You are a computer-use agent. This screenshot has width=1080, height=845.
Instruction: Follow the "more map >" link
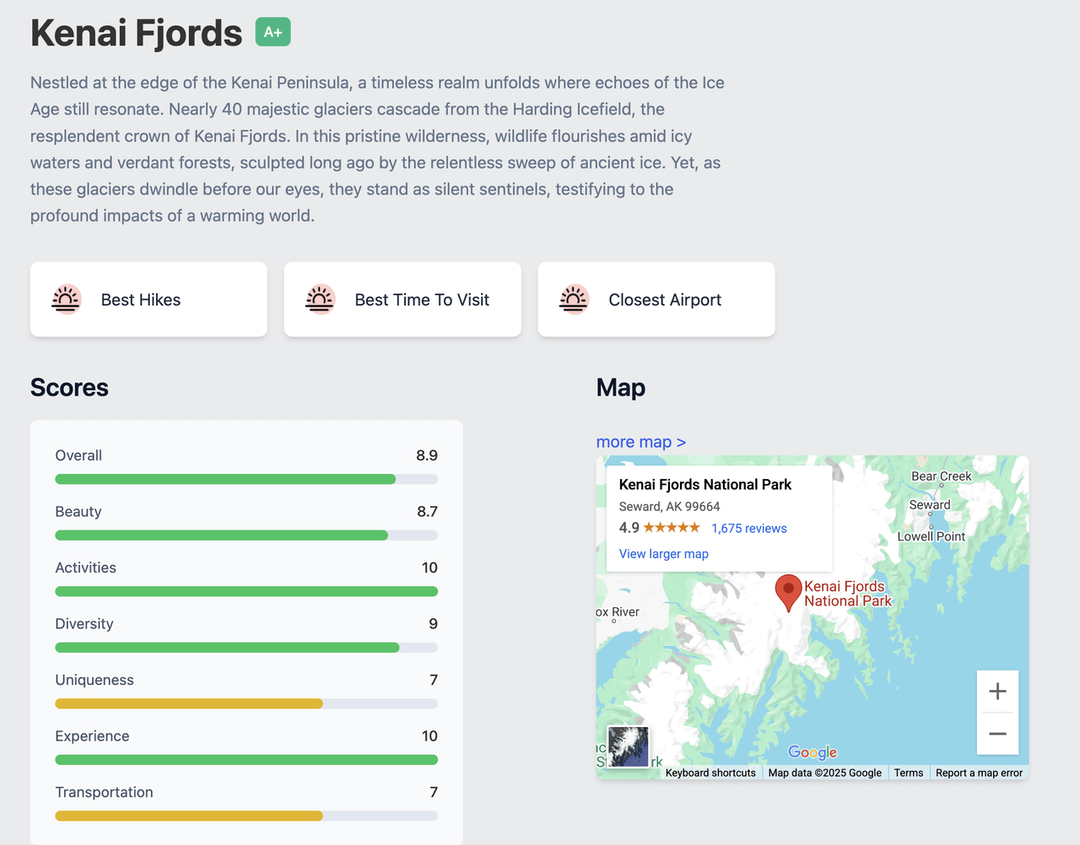(641, 442)
